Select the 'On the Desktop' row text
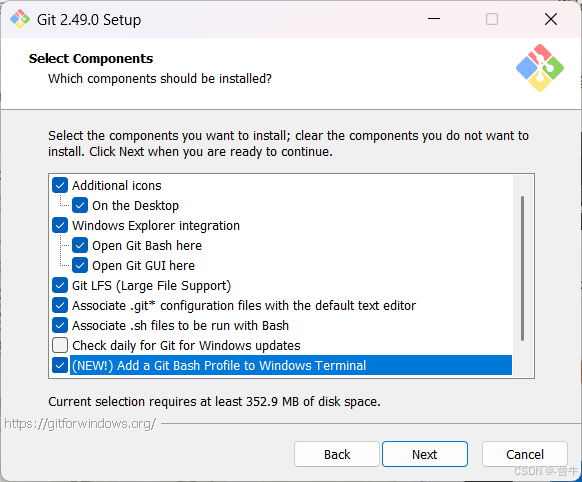This screenshot has width=582, height=482. (135, 205)
